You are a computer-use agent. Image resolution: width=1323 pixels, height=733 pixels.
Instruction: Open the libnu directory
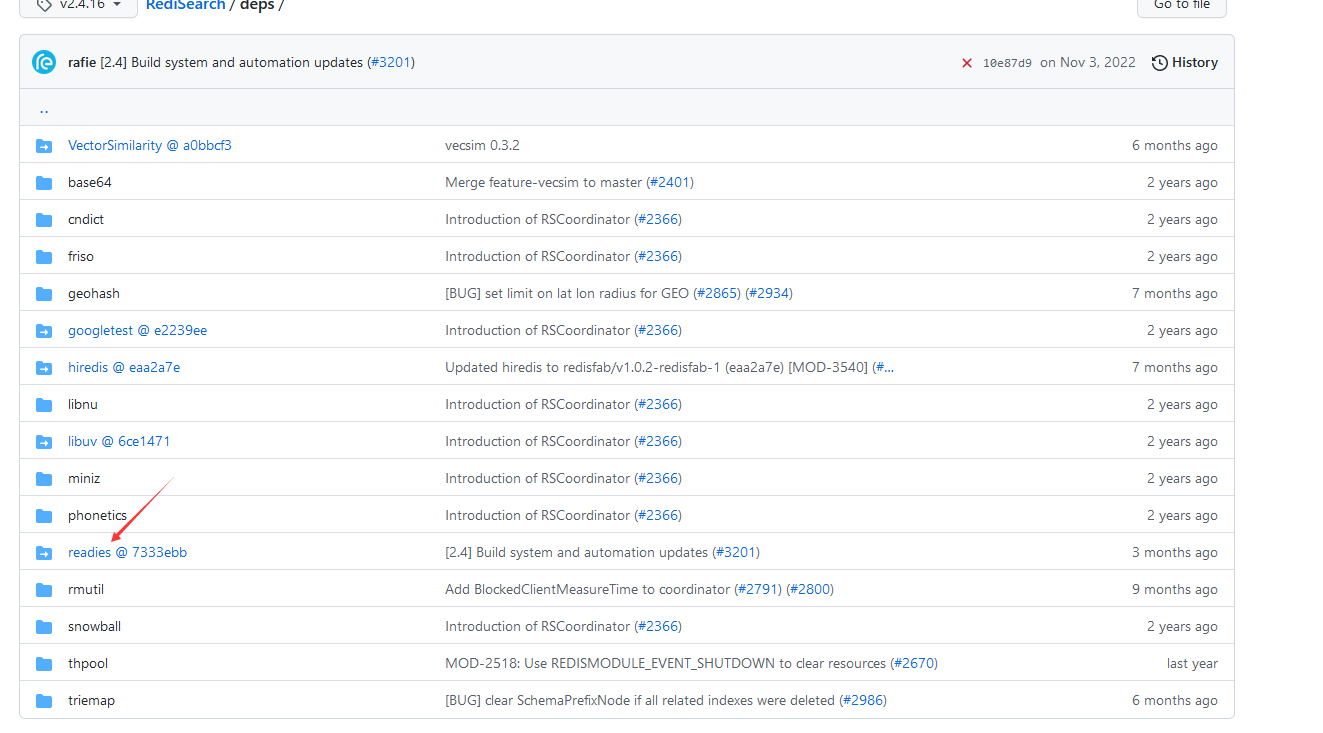pyautogui.click(x=83, y=404)
